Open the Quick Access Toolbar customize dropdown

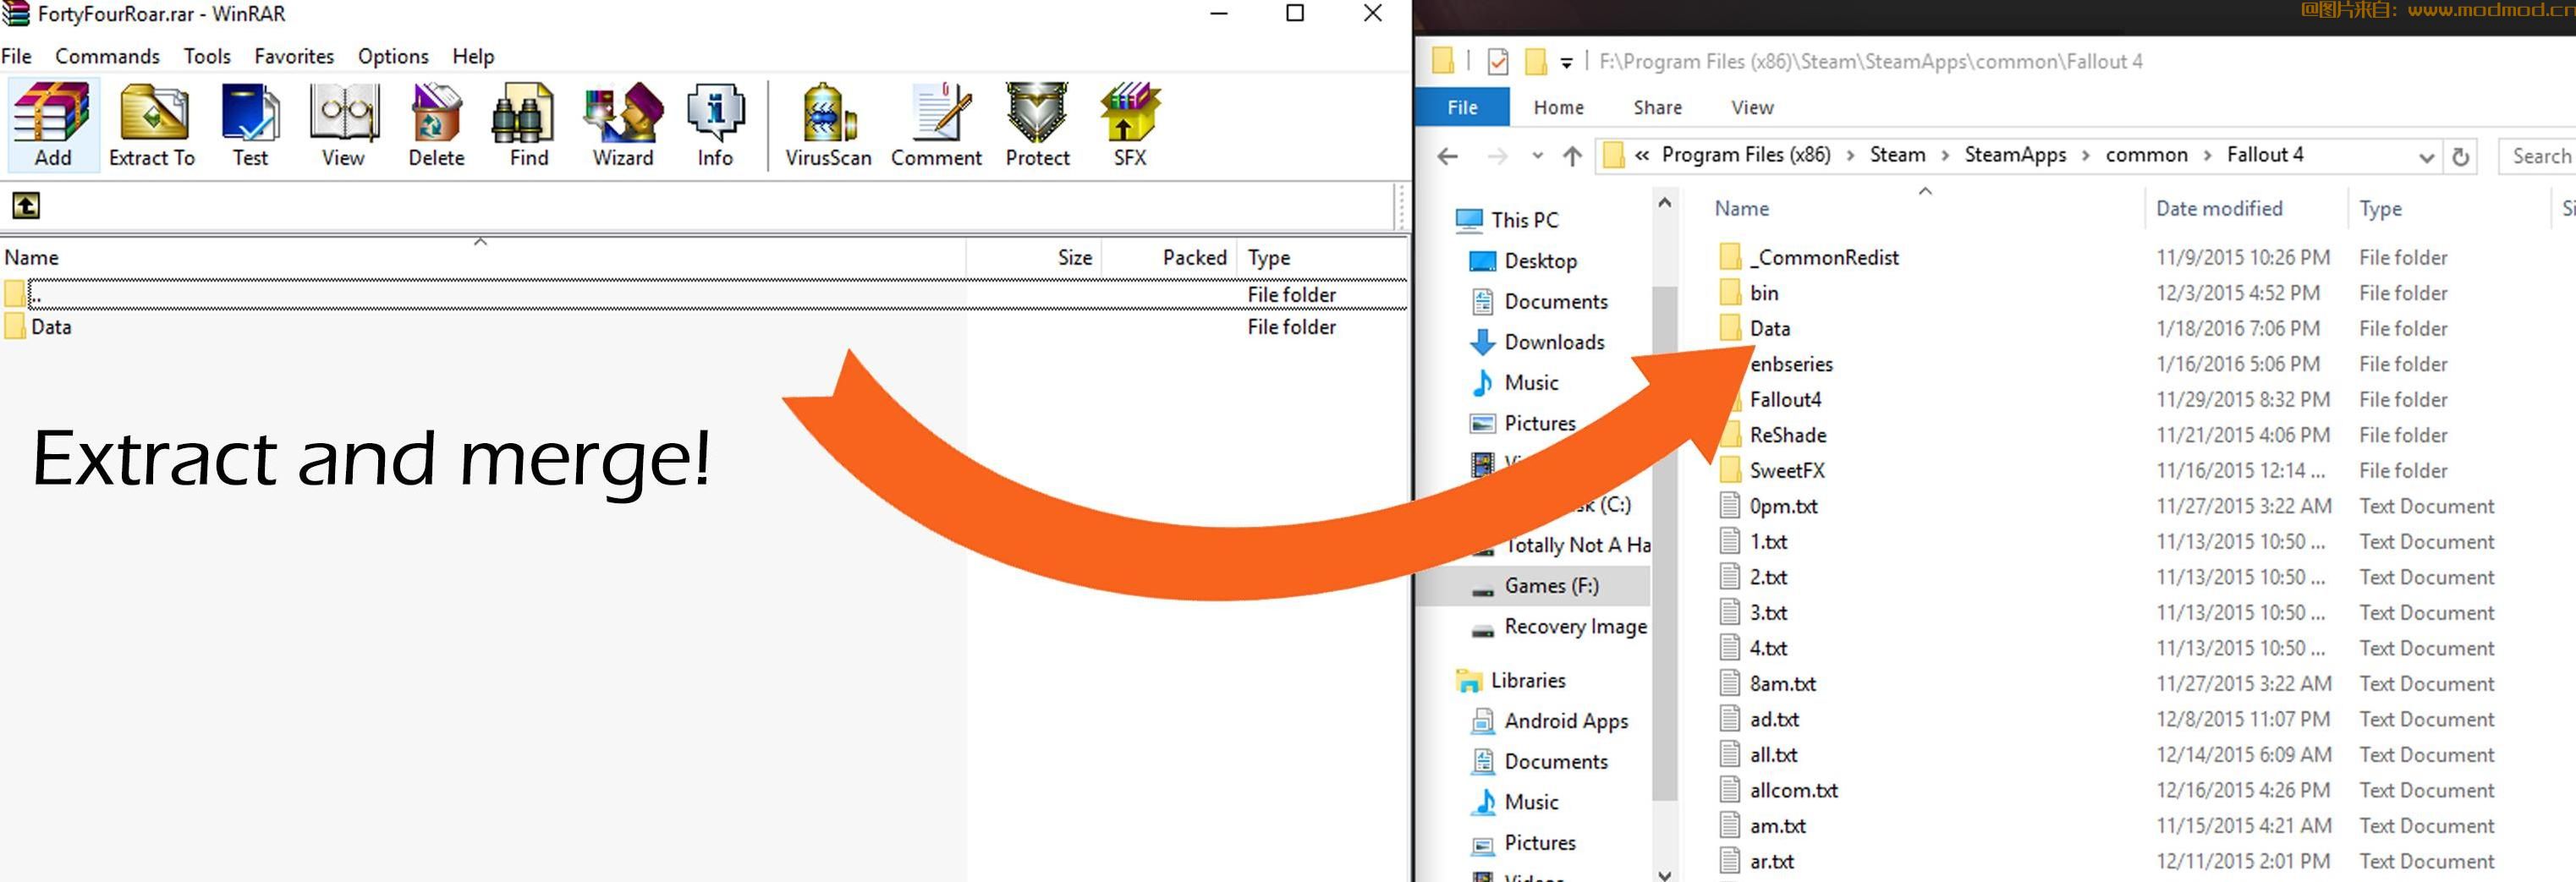pyautogui.click(x=1566, y=63)
